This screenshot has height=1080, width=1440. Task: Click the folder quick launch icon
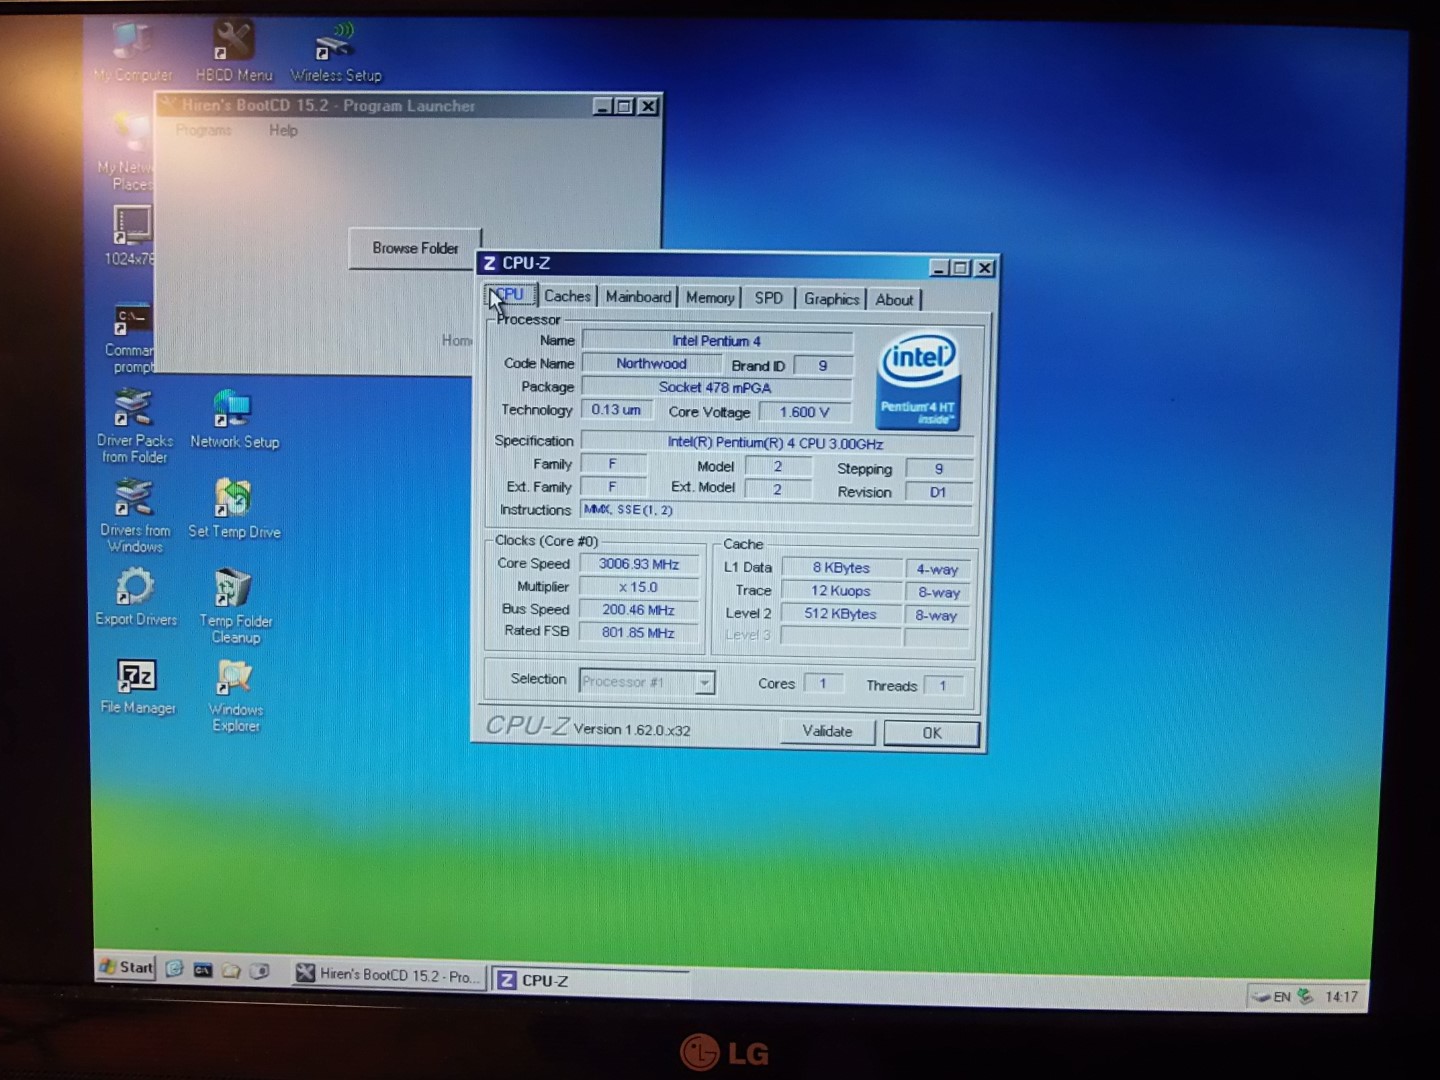pos(231,970)
